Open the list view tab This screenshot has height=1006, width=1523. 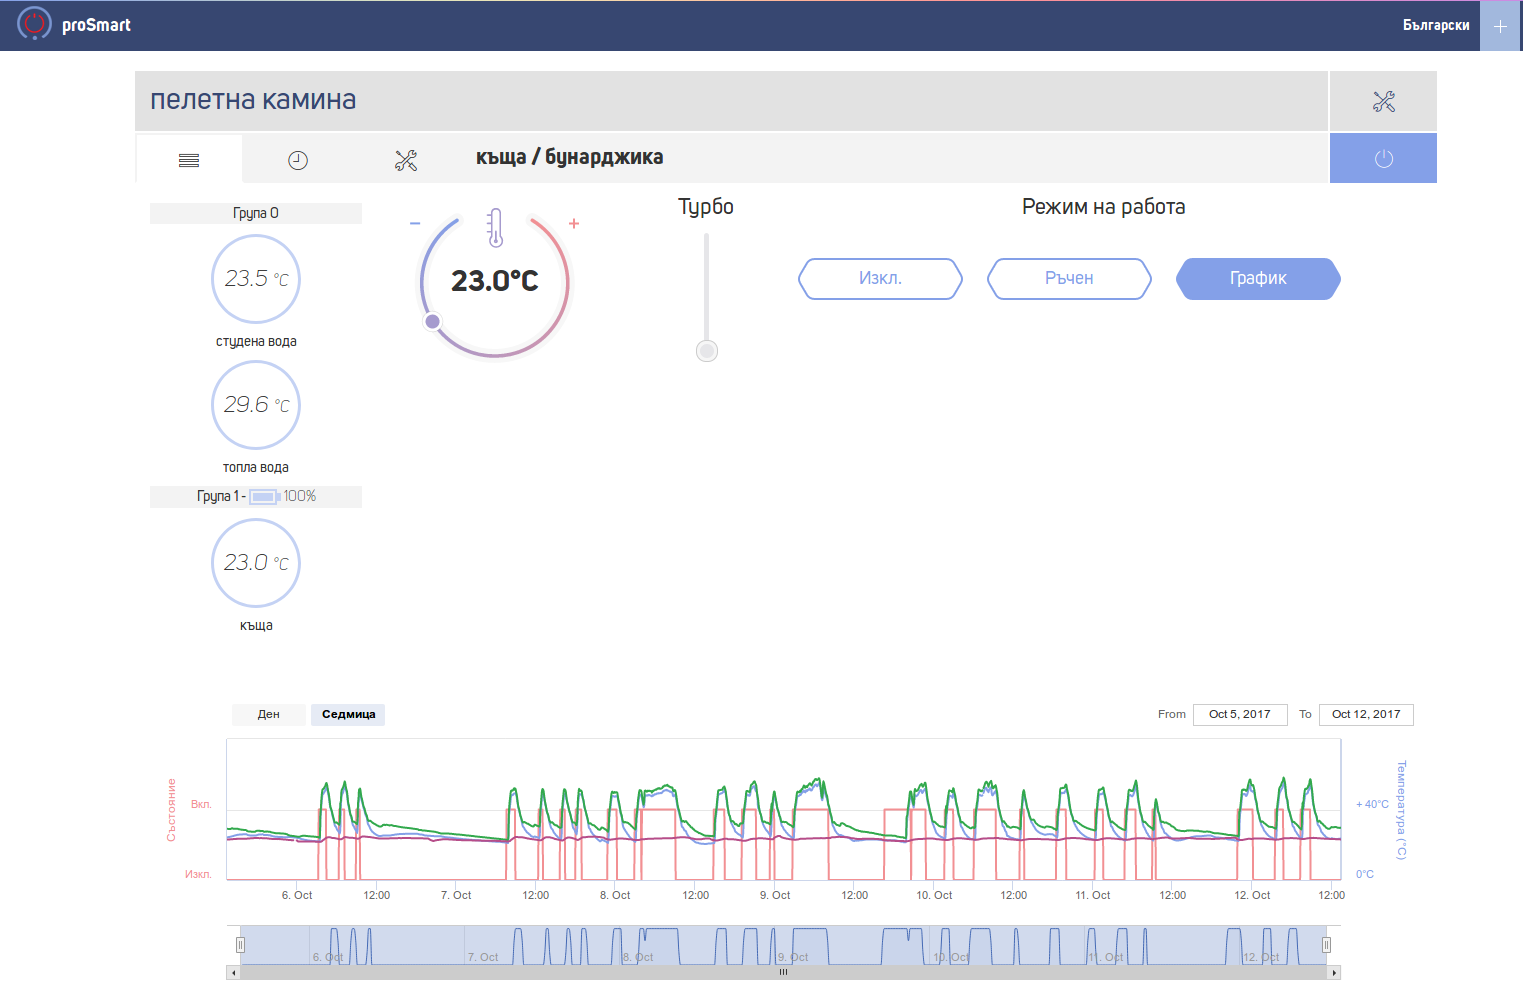click(189, 160)
